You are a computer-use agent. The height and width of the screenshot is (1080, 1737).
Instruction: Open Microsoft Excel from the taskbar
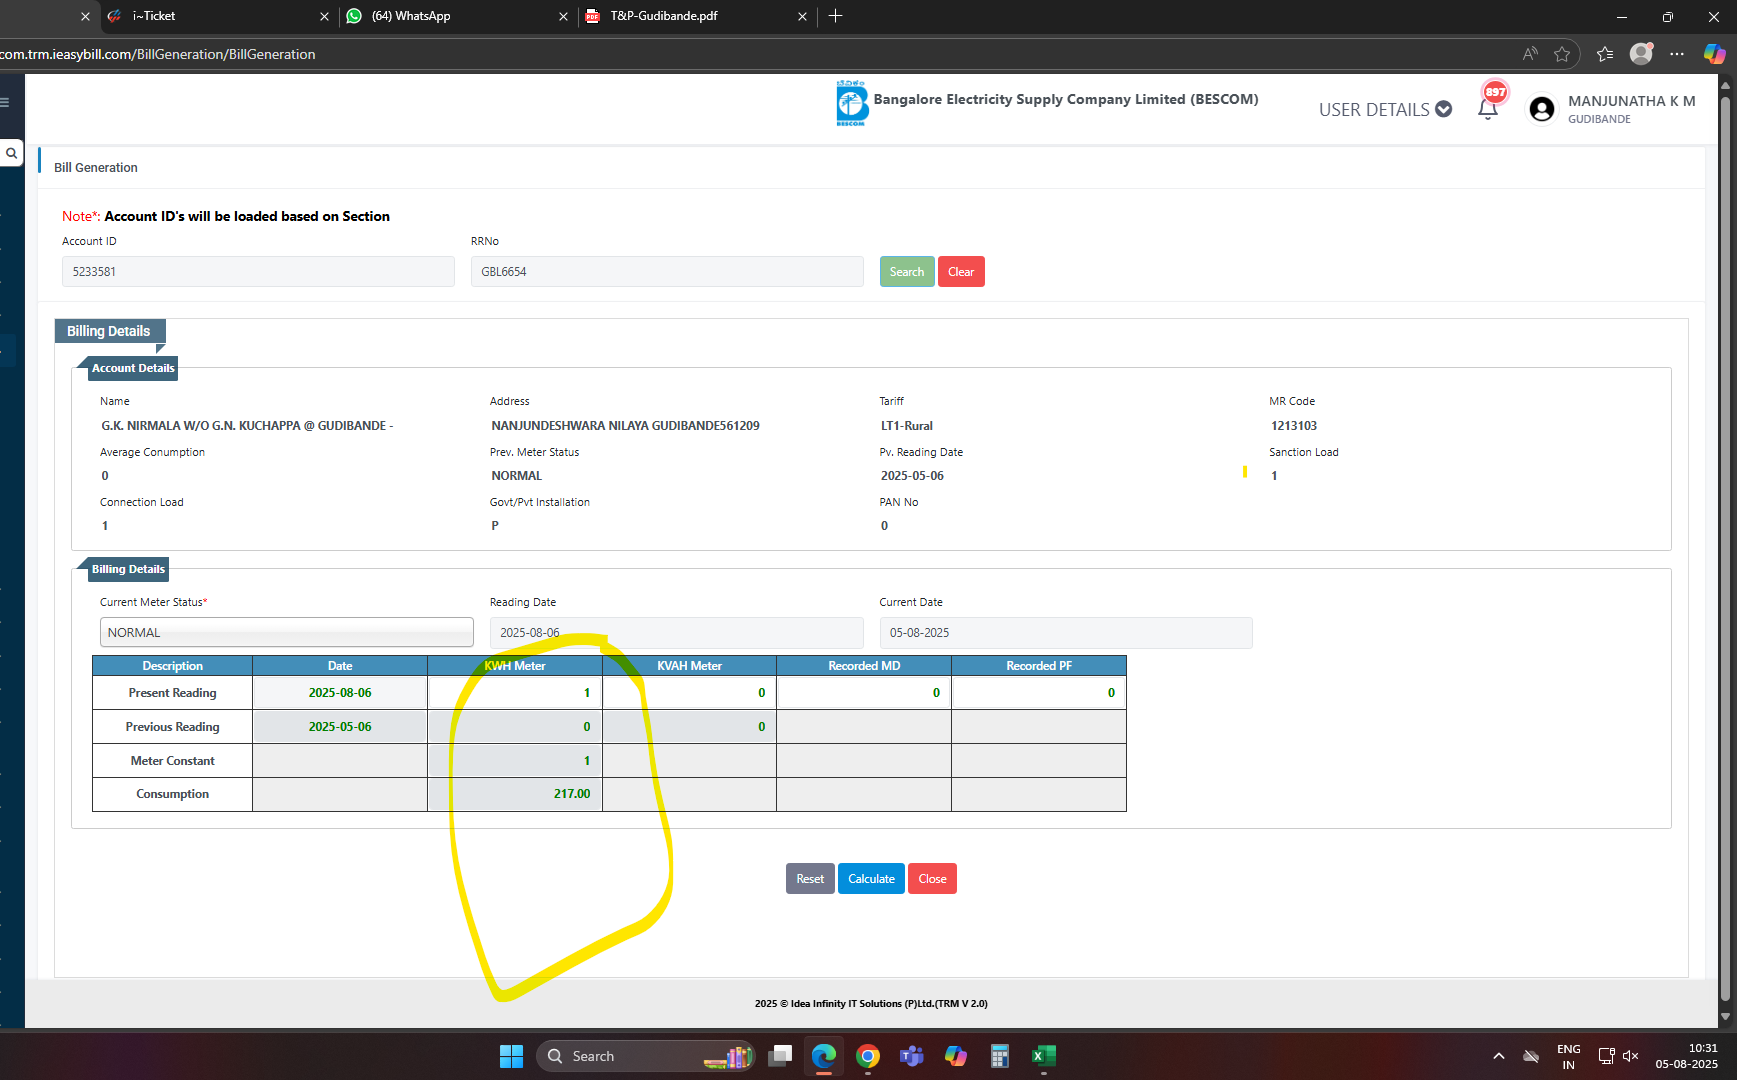[x=1043, y=1056]
